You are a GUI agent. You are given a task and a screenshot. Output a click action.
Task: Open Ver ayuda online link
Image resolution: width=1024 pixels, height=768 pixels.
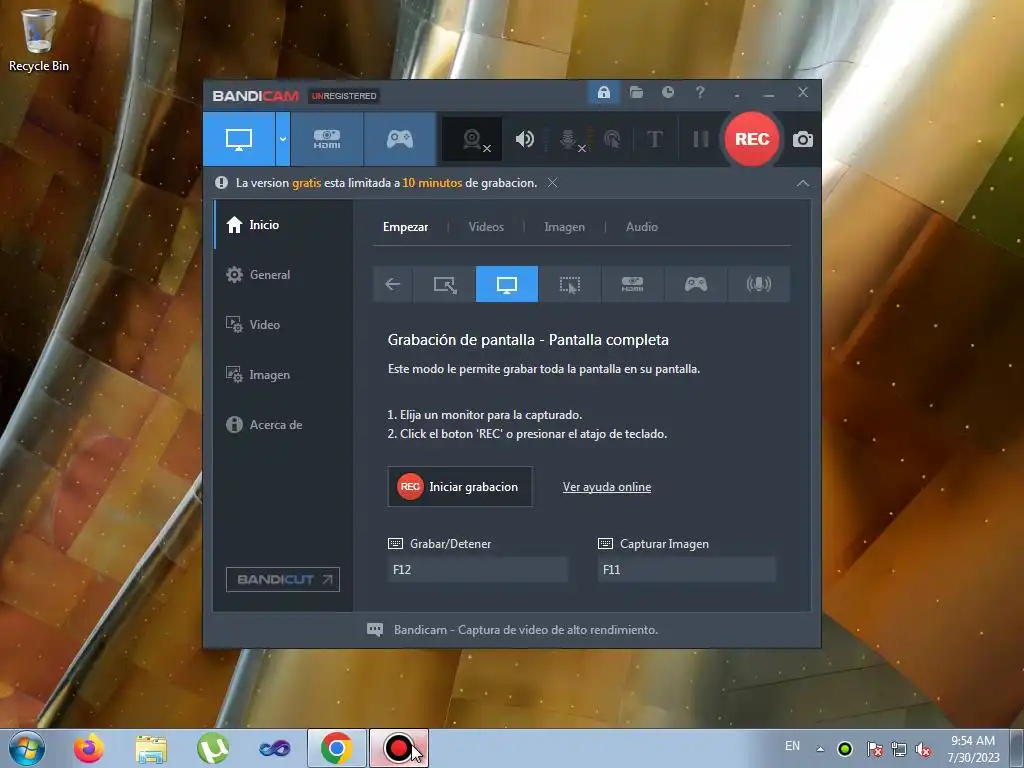click(x=607, y=487)
